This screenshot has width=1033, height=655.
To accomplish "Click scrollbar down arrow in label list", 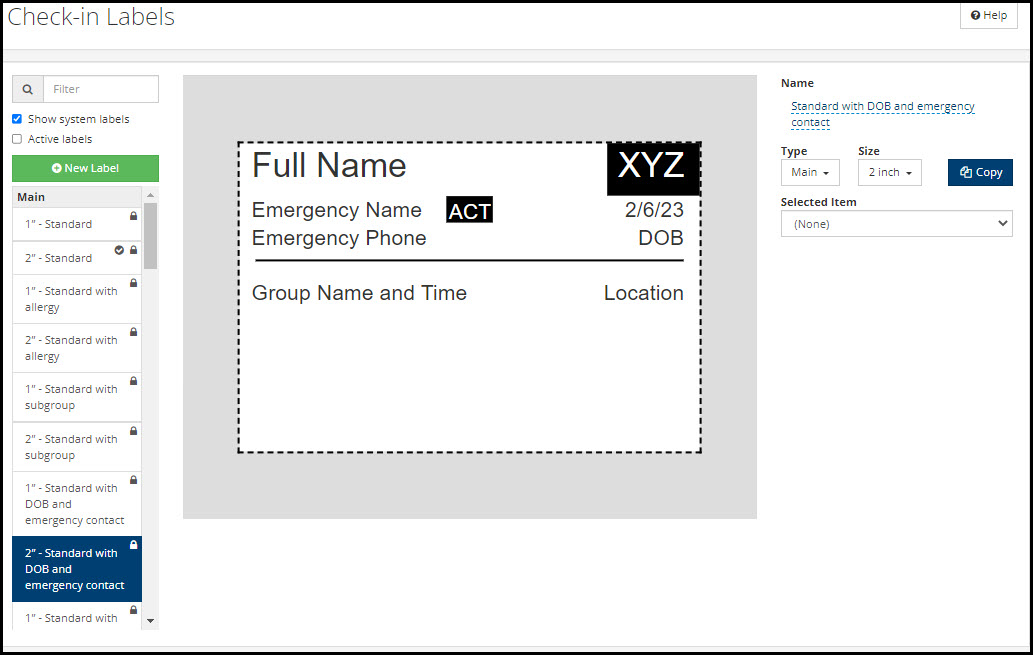I will click(x=150, y=620).
